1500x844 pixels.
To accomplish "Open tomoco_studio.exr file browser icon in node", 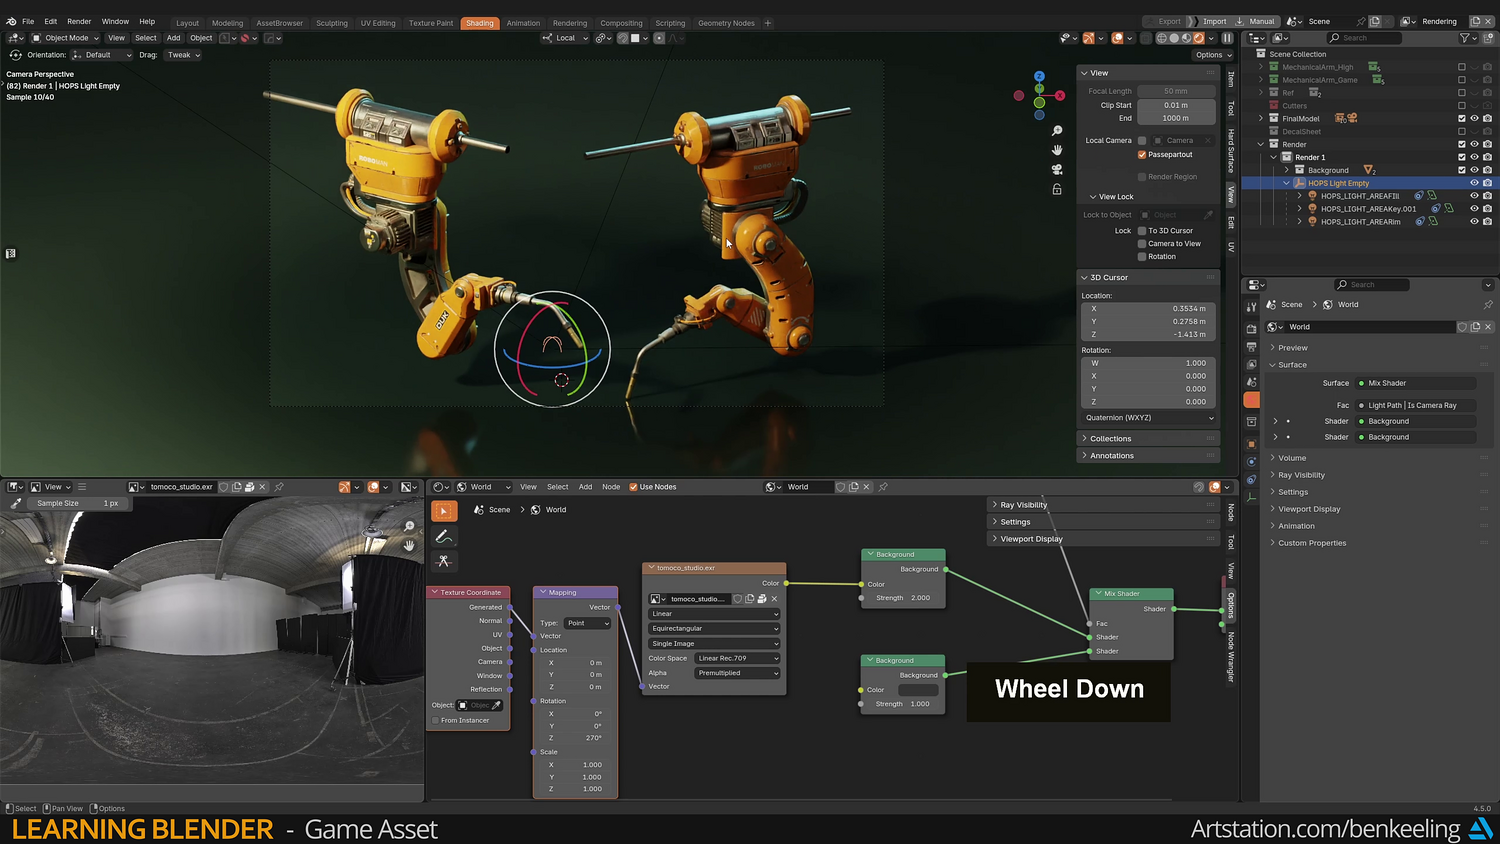I will pos(762,599).
